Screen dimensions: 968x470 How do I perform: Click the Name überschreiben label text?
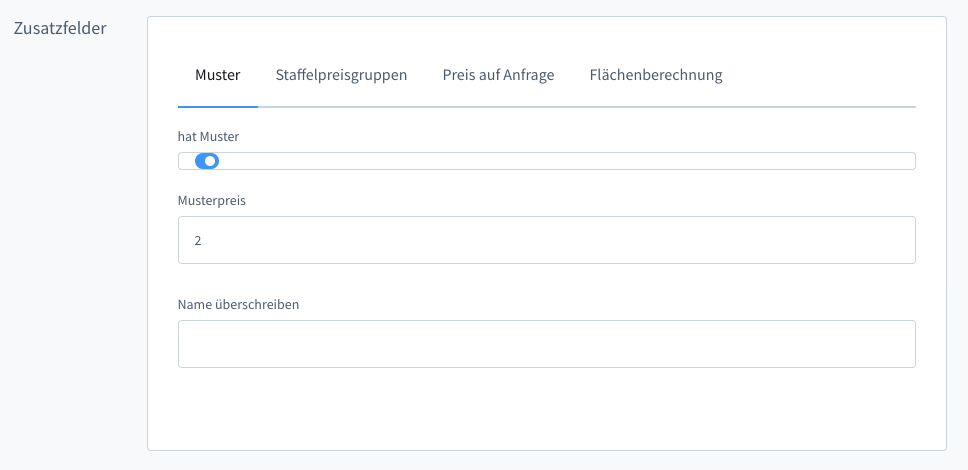238,304
